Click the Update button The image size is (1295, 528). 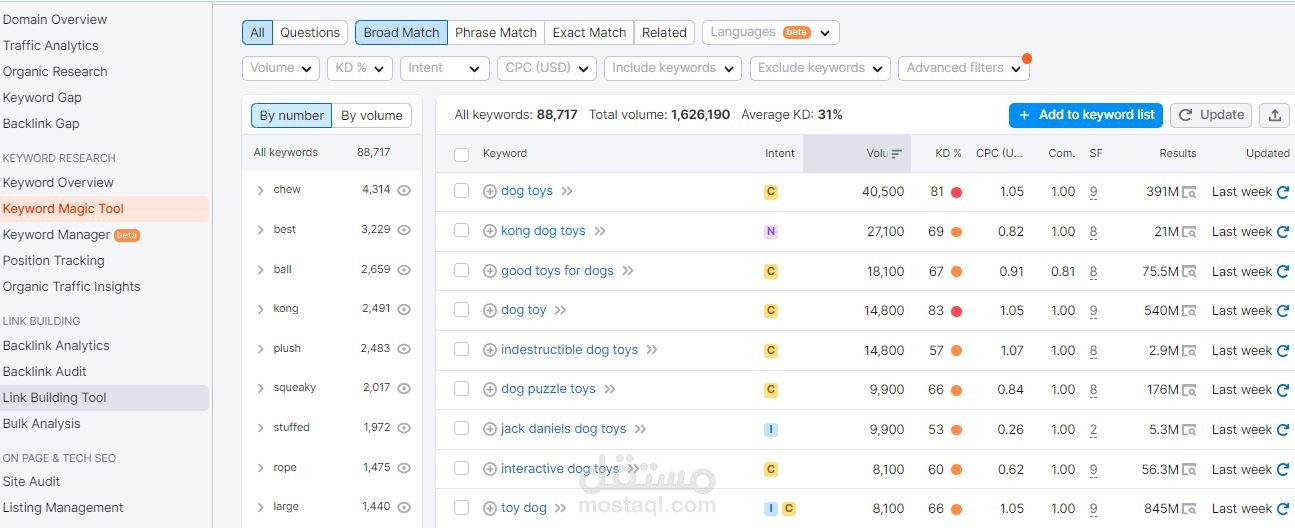[x=1211, y=115]
